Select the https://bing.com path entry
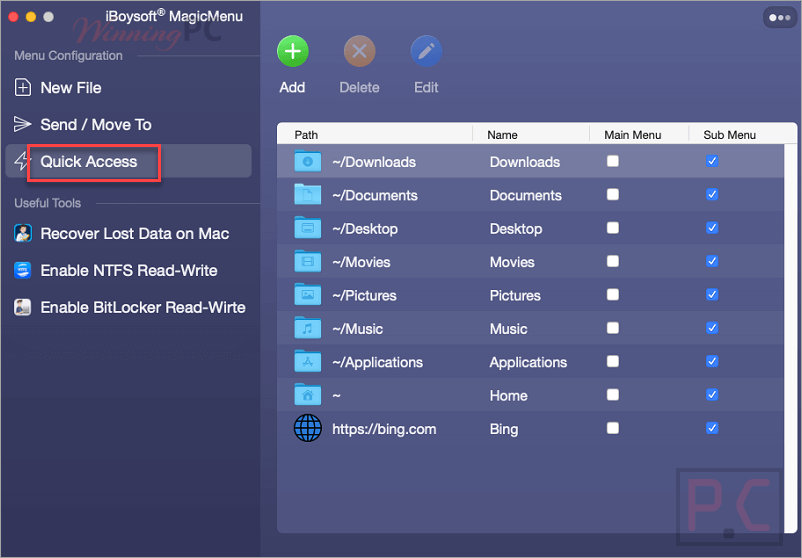Image resolution: width=802 pixels, height=558 pixels. [x=384, y=429]
